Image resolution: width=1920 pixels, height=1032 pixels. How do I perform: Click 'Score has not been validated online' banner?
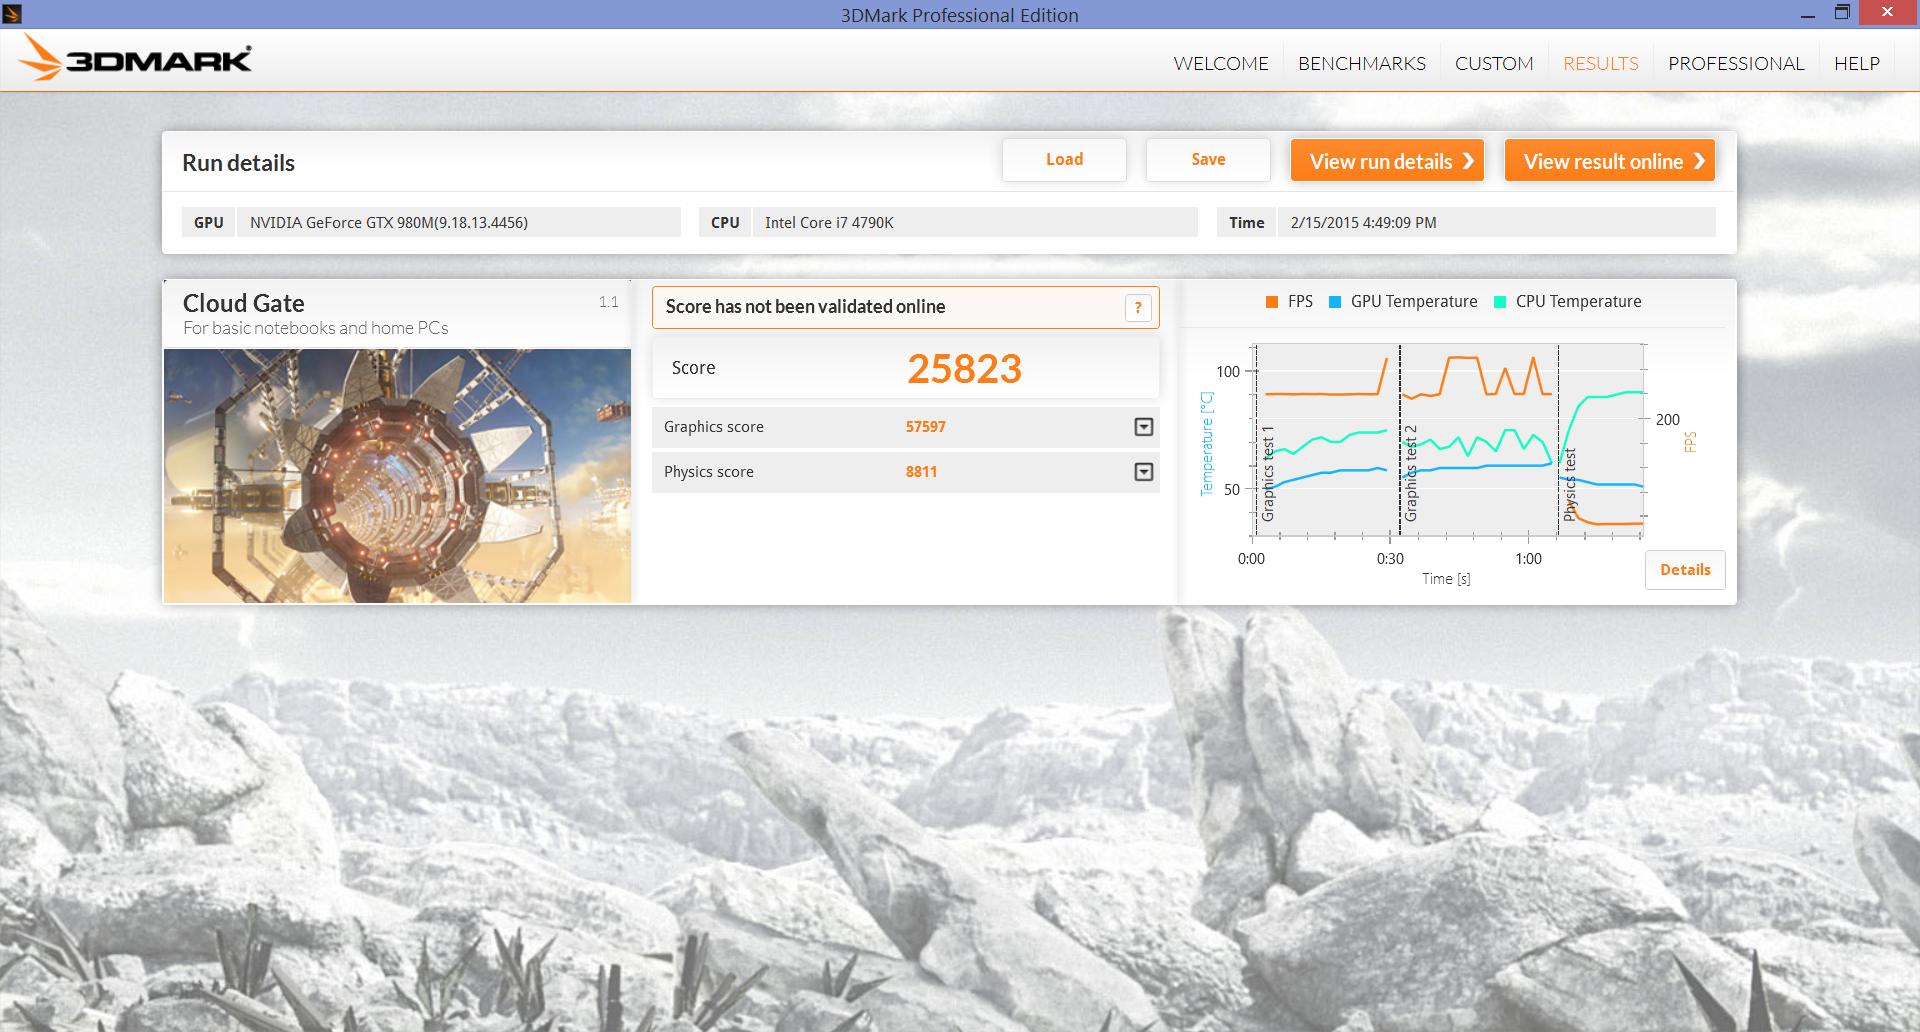(905, 308)
